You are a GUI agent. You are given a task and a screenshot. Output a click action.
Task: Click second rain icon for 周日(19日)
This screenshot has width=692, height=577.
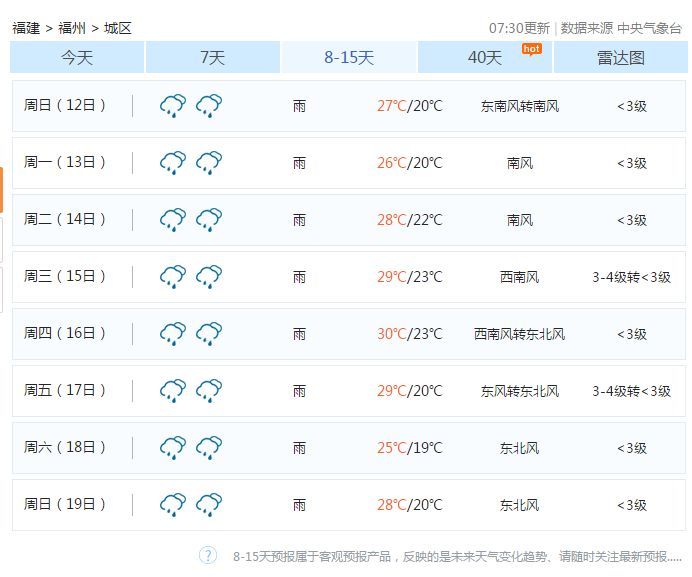[209, 504]
